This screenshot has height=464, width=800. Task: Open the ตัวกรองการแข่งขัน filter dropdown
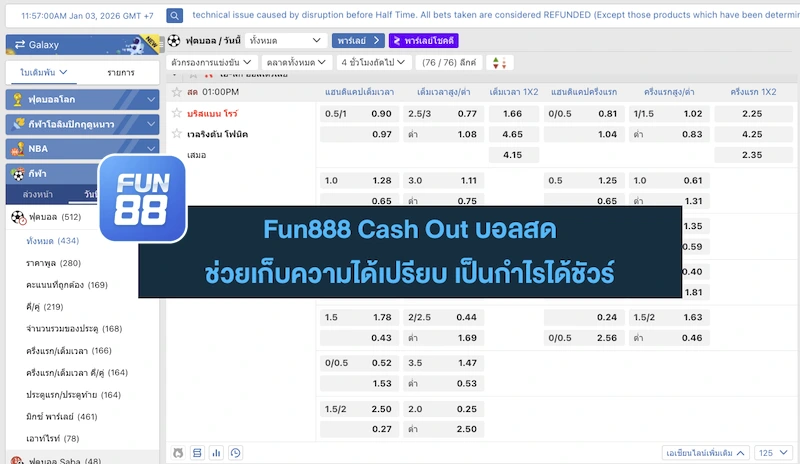(x=212, y=62)
